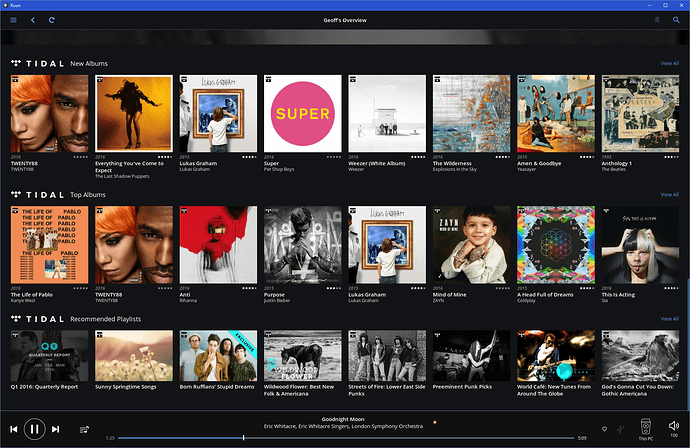
Task: Mark current track as favorite with heart
Action: point(605,429)
